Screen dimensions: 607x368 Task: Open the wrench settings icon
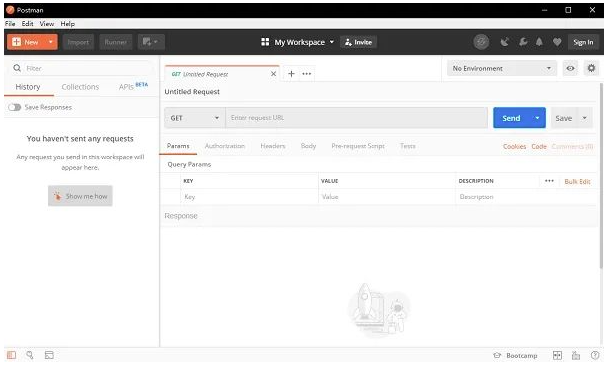[523, 42]
